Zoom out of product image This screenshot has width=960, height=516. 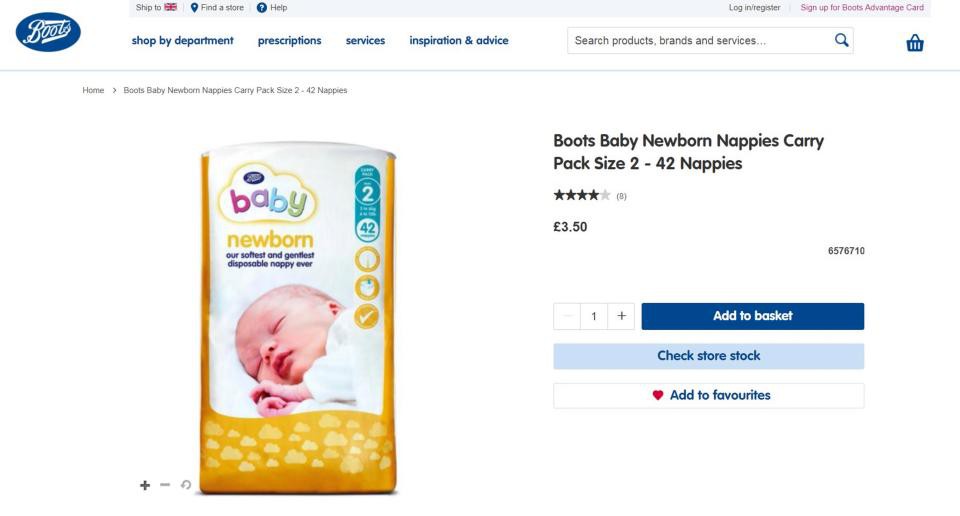click(x=165, y=485)
